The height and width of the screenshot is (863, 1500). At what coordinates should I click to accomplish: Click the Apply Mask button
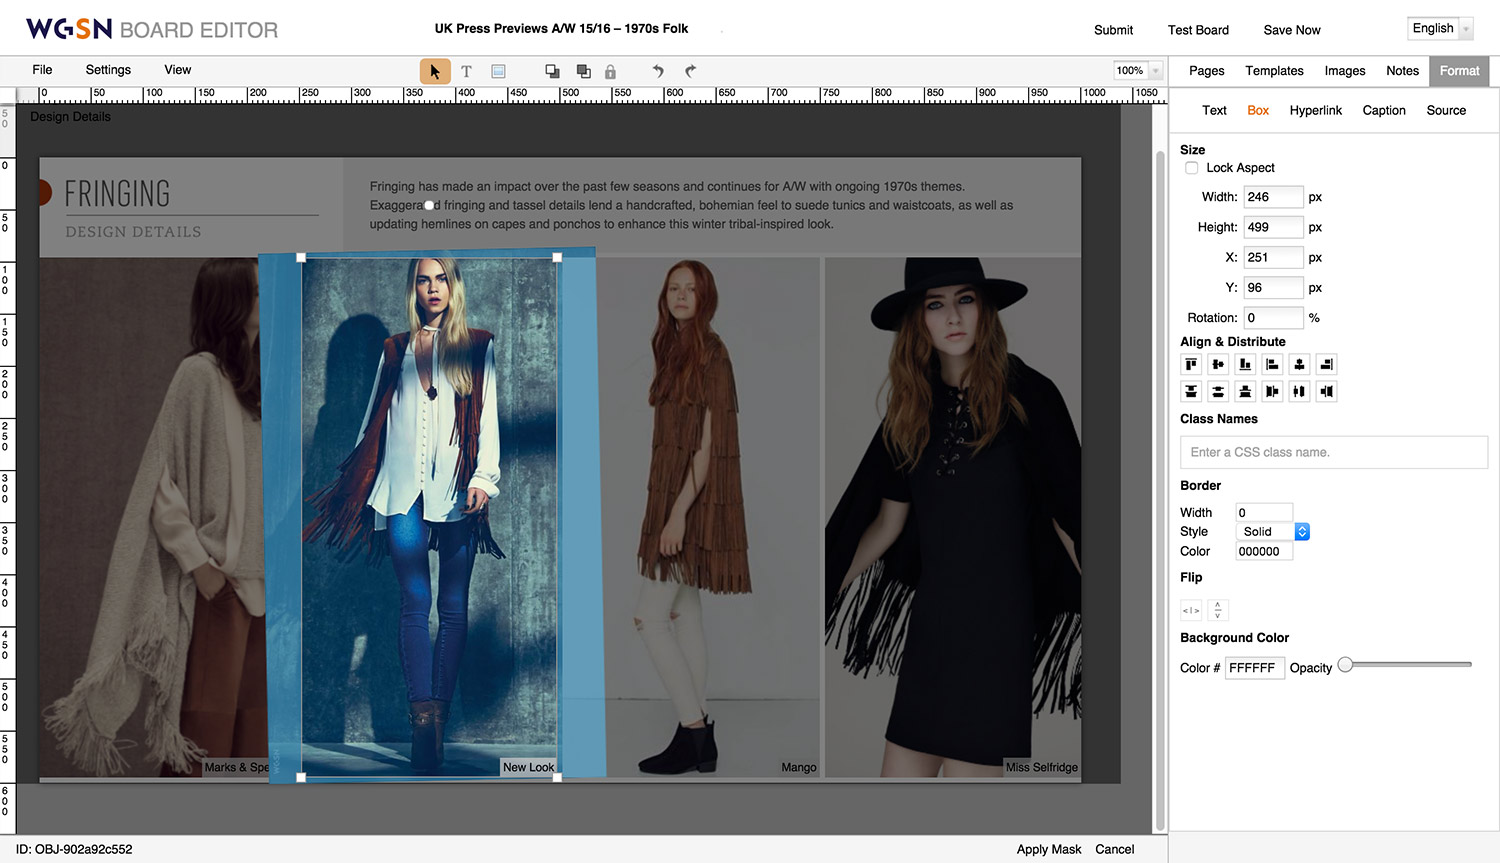tap(1048, 849)
